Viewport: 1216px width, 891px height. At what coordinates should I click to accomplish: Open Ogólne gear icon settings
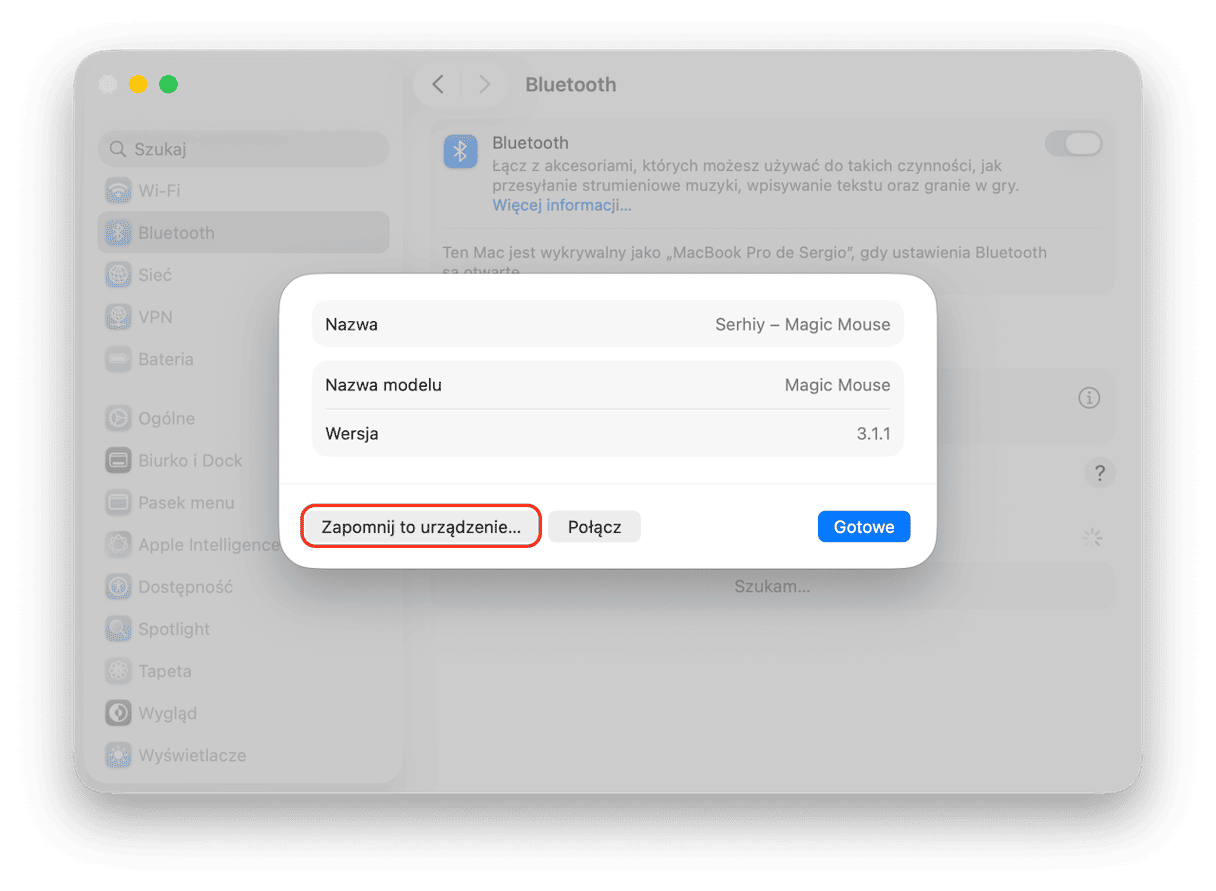[x=119, y=419]
